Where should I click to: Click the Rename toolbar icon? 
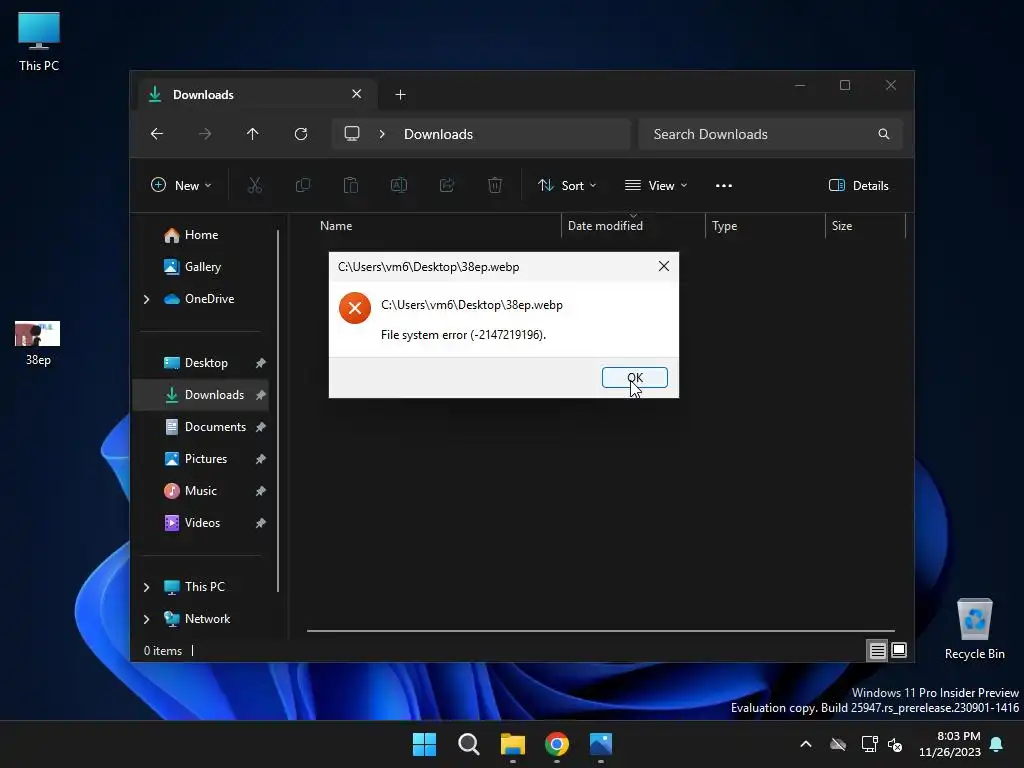(x=399, y=185)
